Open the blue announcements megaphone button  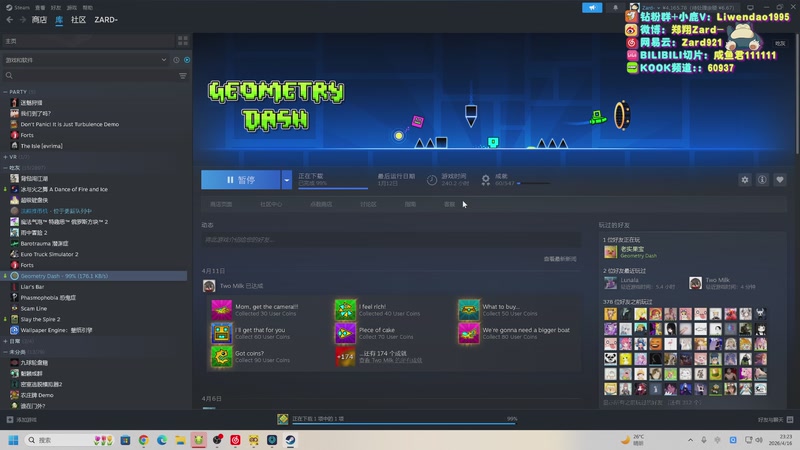592,8
